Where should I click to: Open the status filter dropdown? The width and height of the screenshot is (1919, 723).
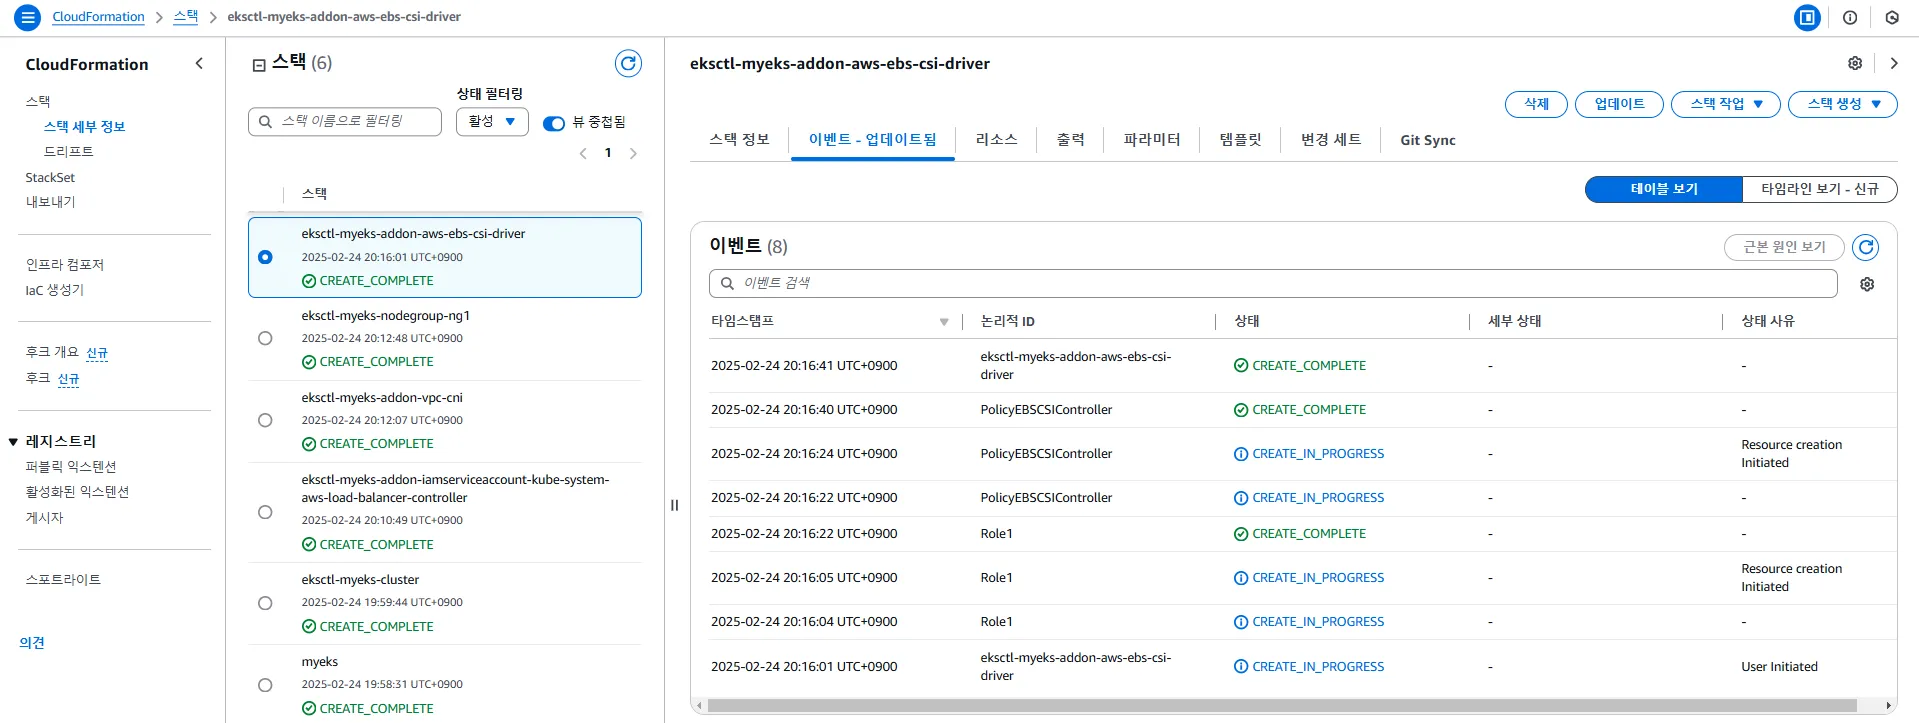(x=492, y=121)
